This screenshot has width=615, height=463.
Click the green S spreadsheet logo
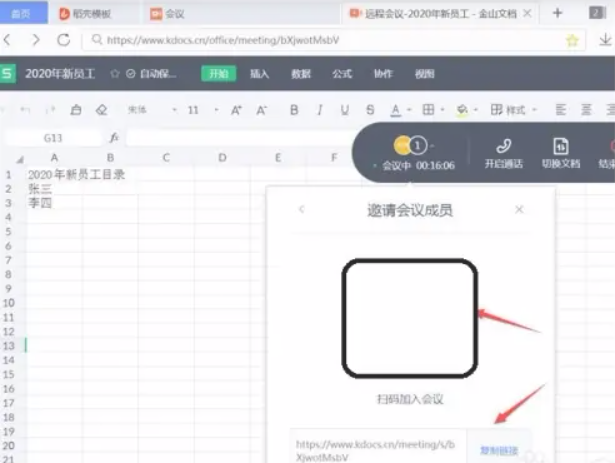coord(7,73)
